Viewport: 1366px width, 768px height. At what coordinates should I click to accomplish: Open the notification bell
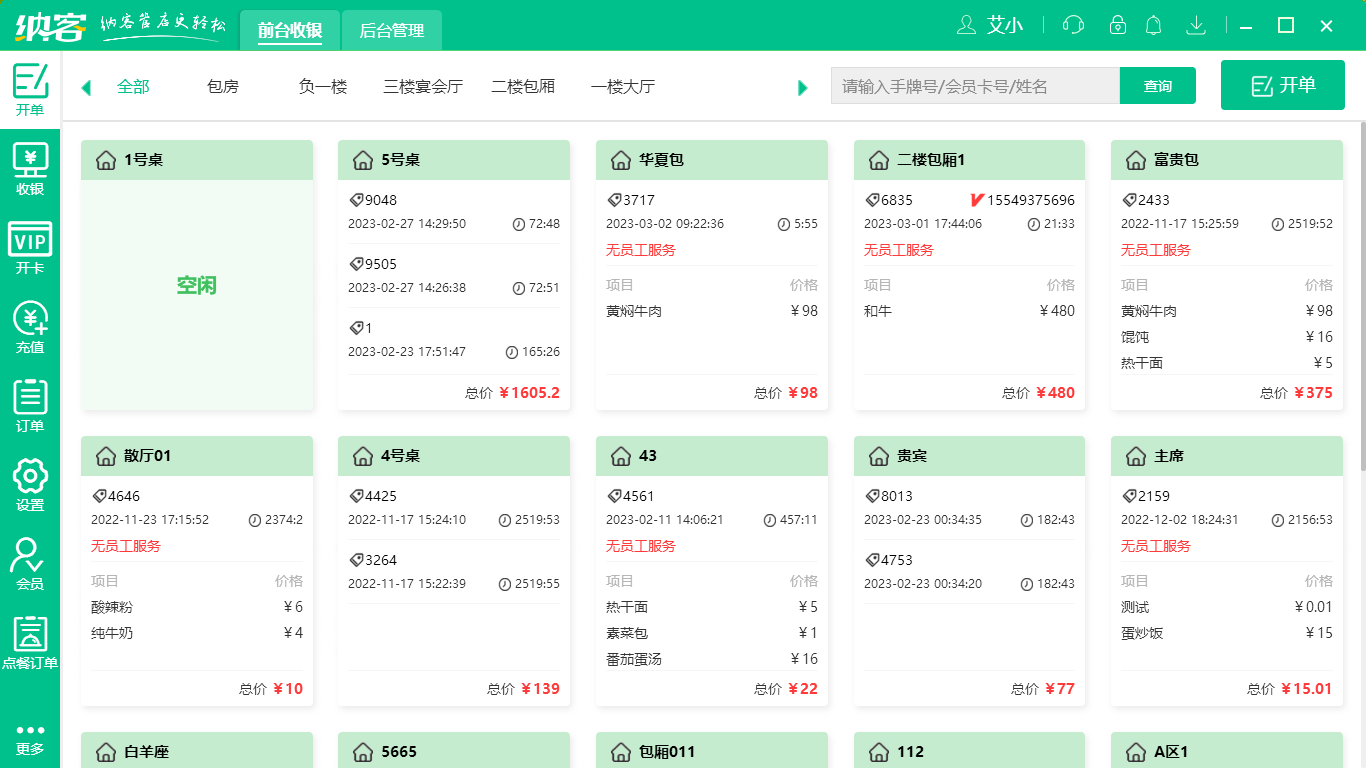pos(1153,25)
